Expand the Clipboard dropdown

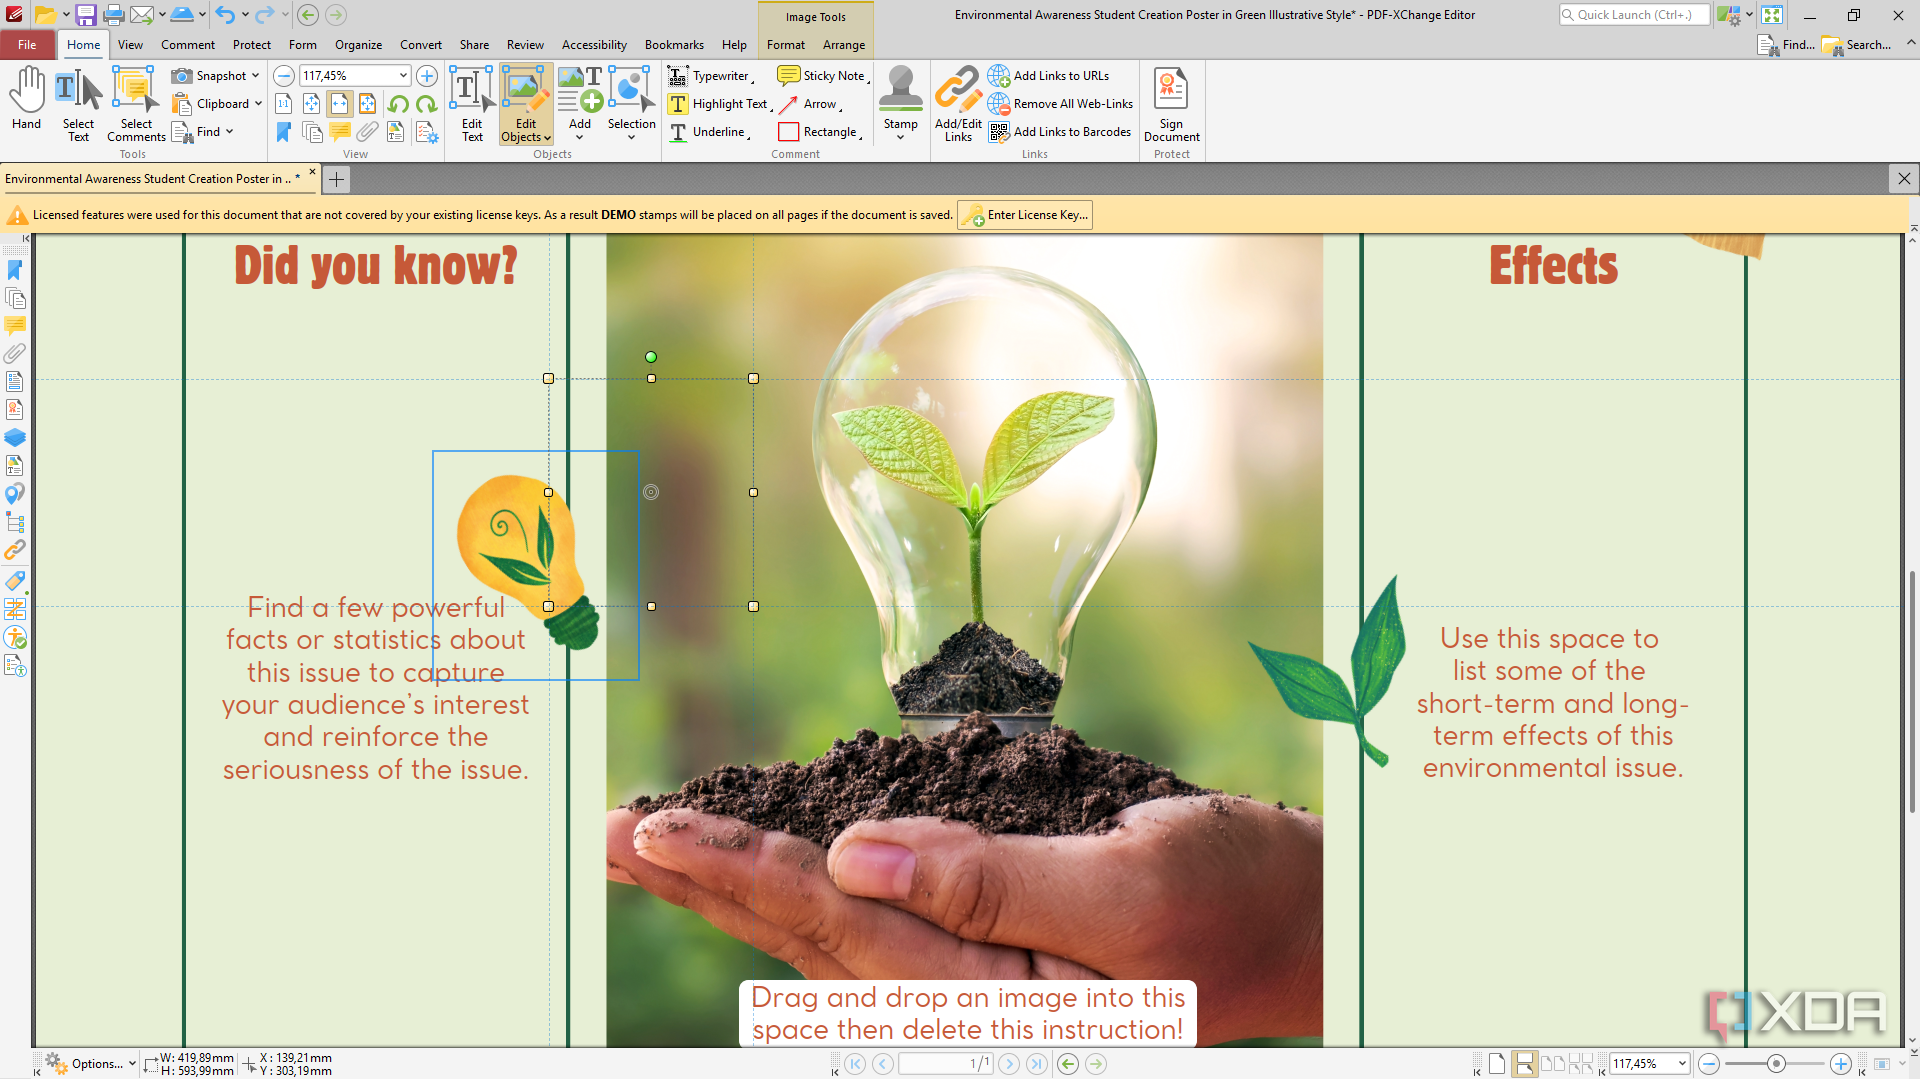tap(258, 104)
